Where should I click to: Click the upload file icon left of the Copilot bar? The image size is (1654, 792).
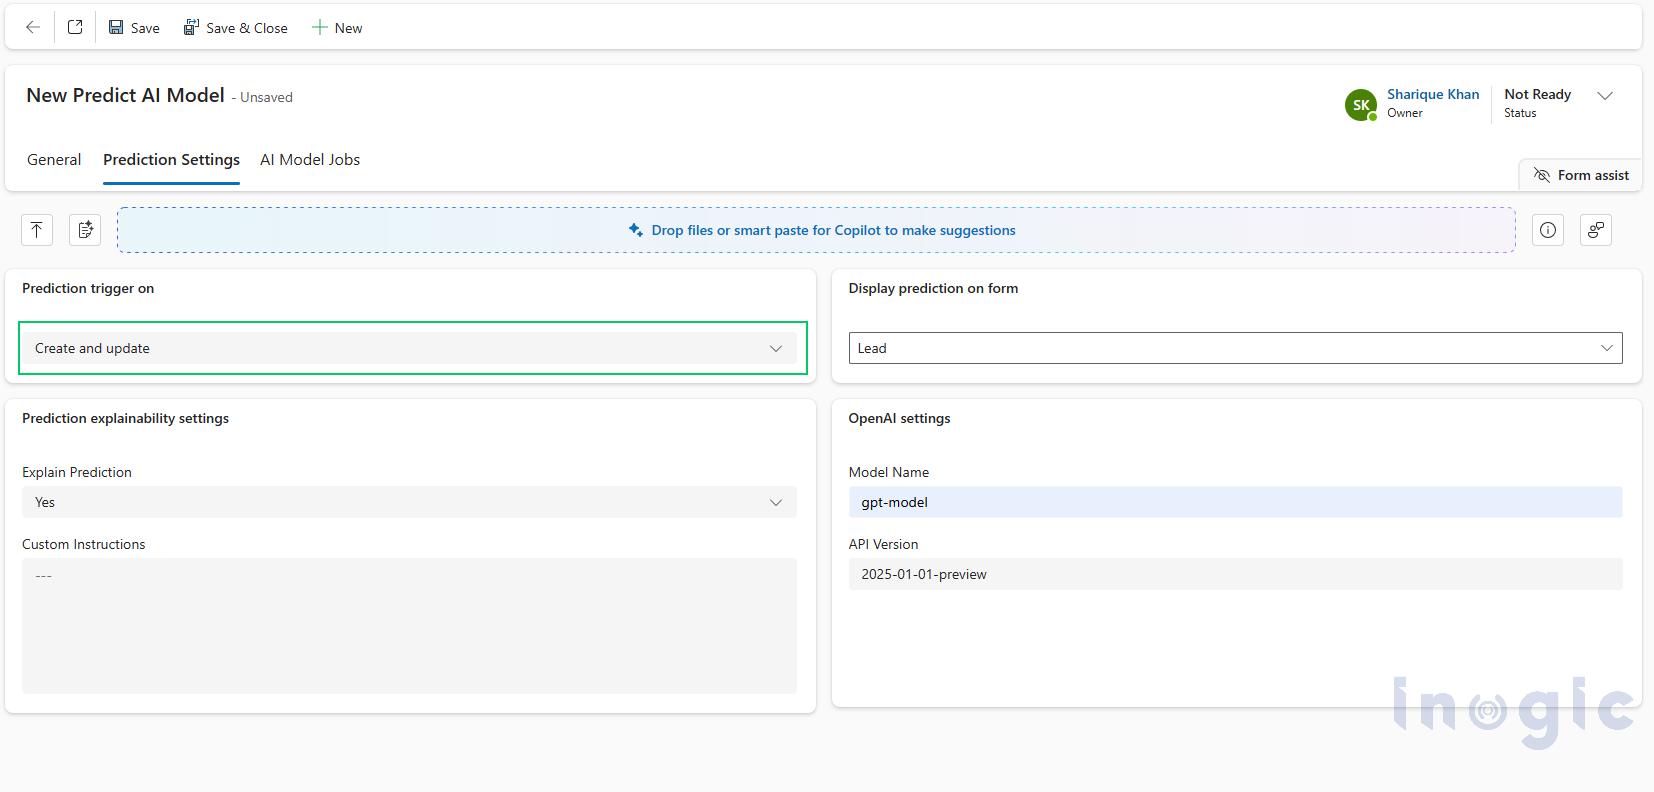37,230
